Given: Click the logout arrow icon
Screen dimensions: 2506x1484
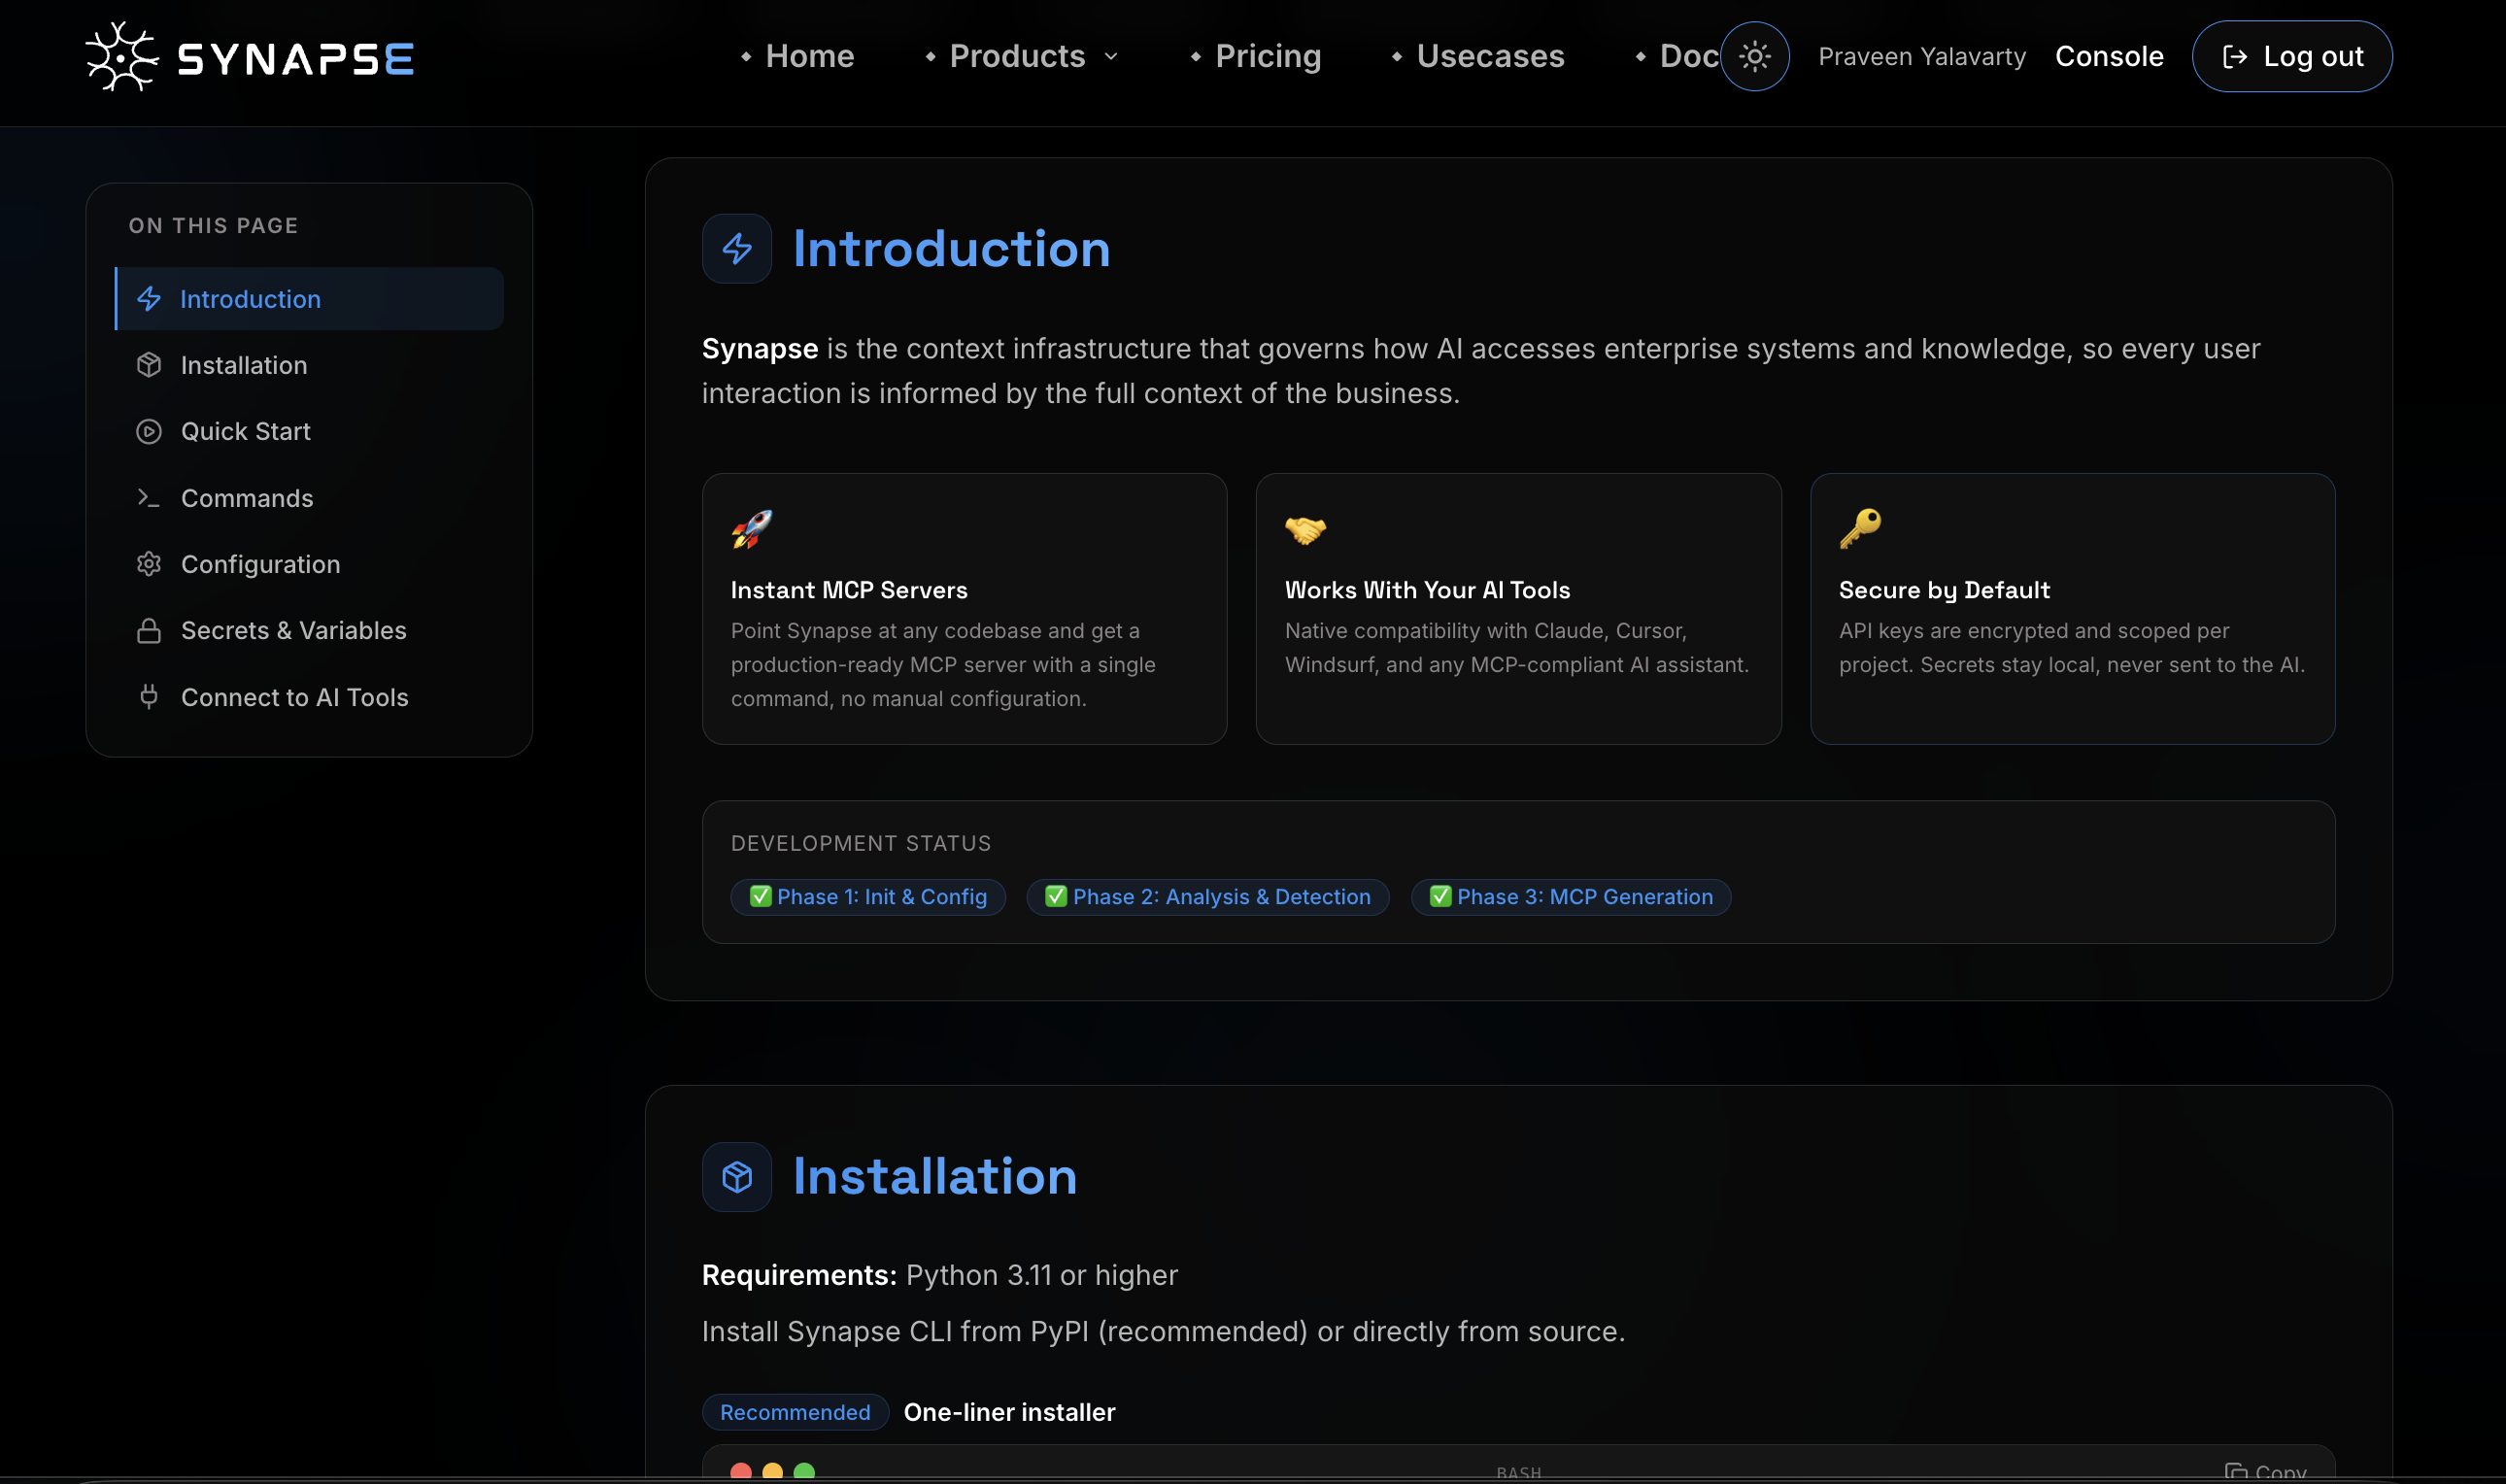Looking at the screenshot, I should [2235, 57].
